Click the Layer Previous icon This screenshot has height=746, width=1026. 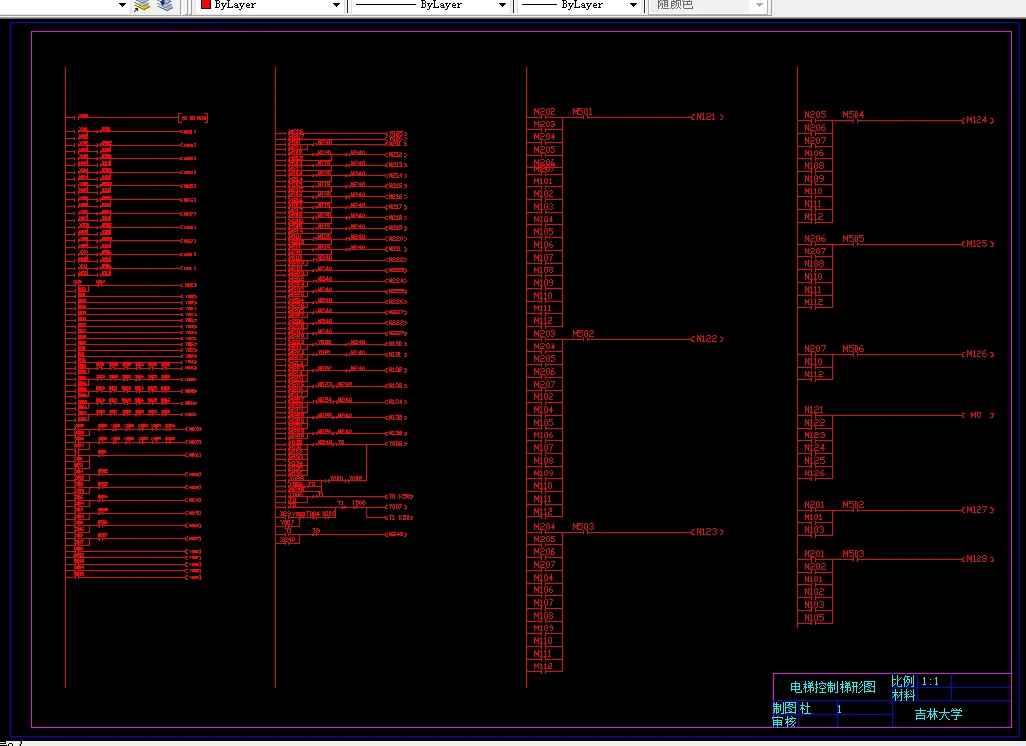[165, 6]
